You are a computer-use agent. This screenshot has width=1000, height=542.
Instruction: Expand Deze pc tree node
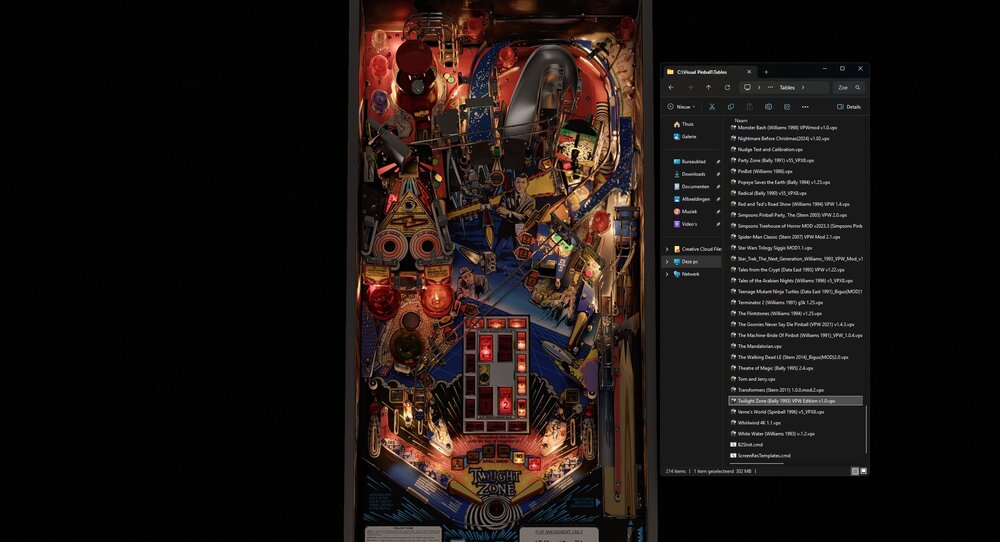667,261
